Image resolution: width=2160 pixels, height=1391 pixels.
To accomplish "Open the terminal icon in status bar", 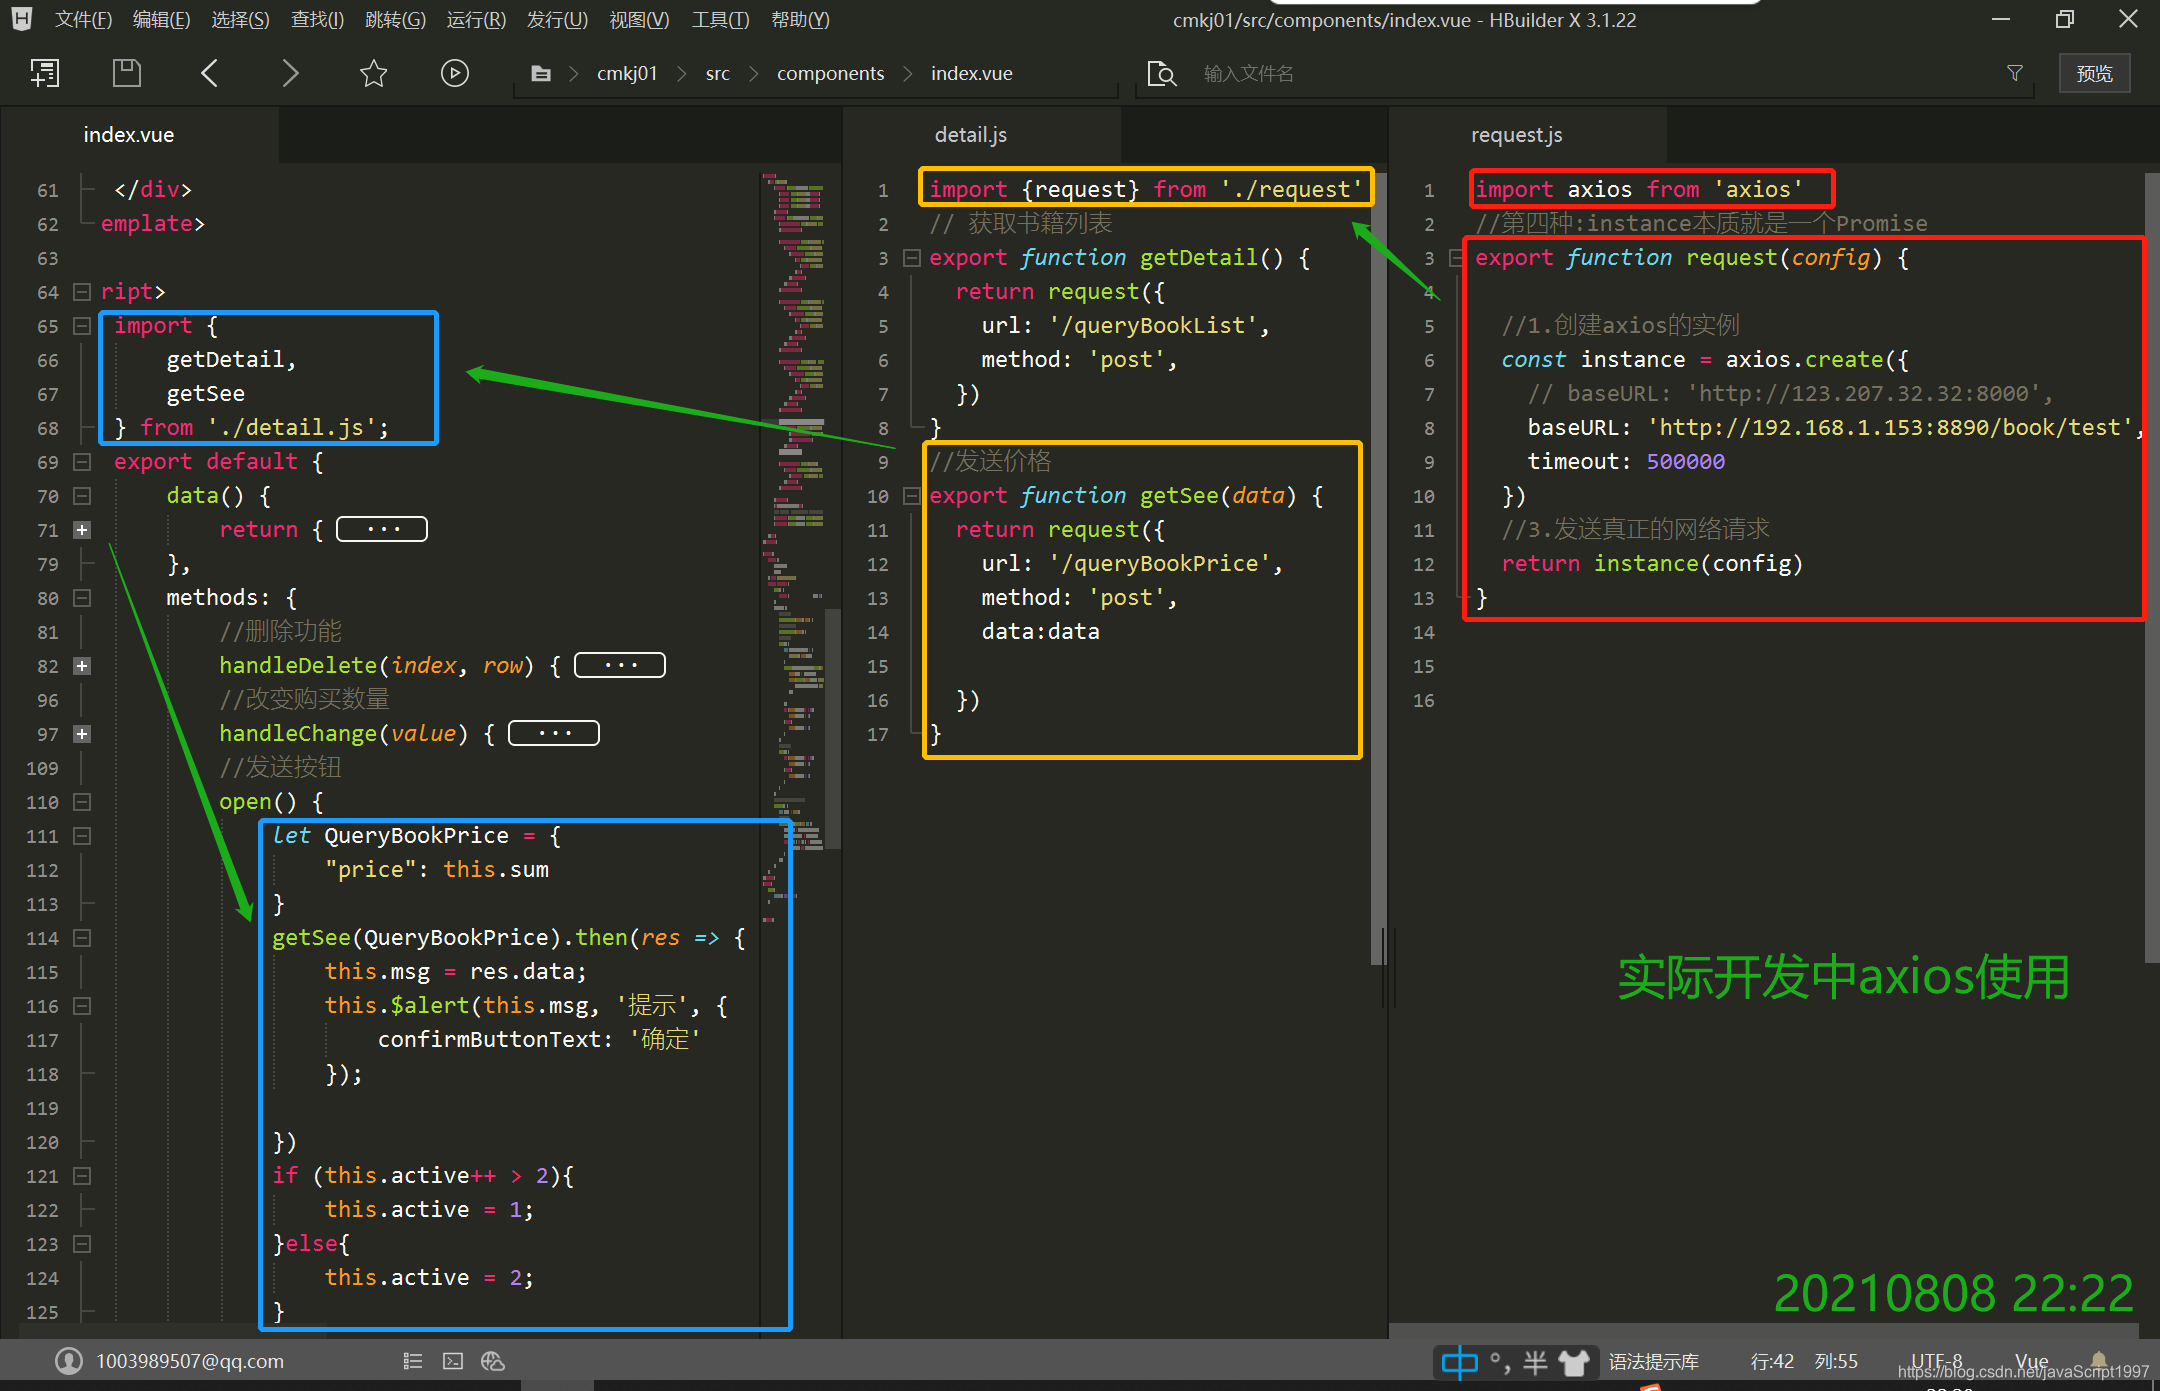I will coord(453,1361).
